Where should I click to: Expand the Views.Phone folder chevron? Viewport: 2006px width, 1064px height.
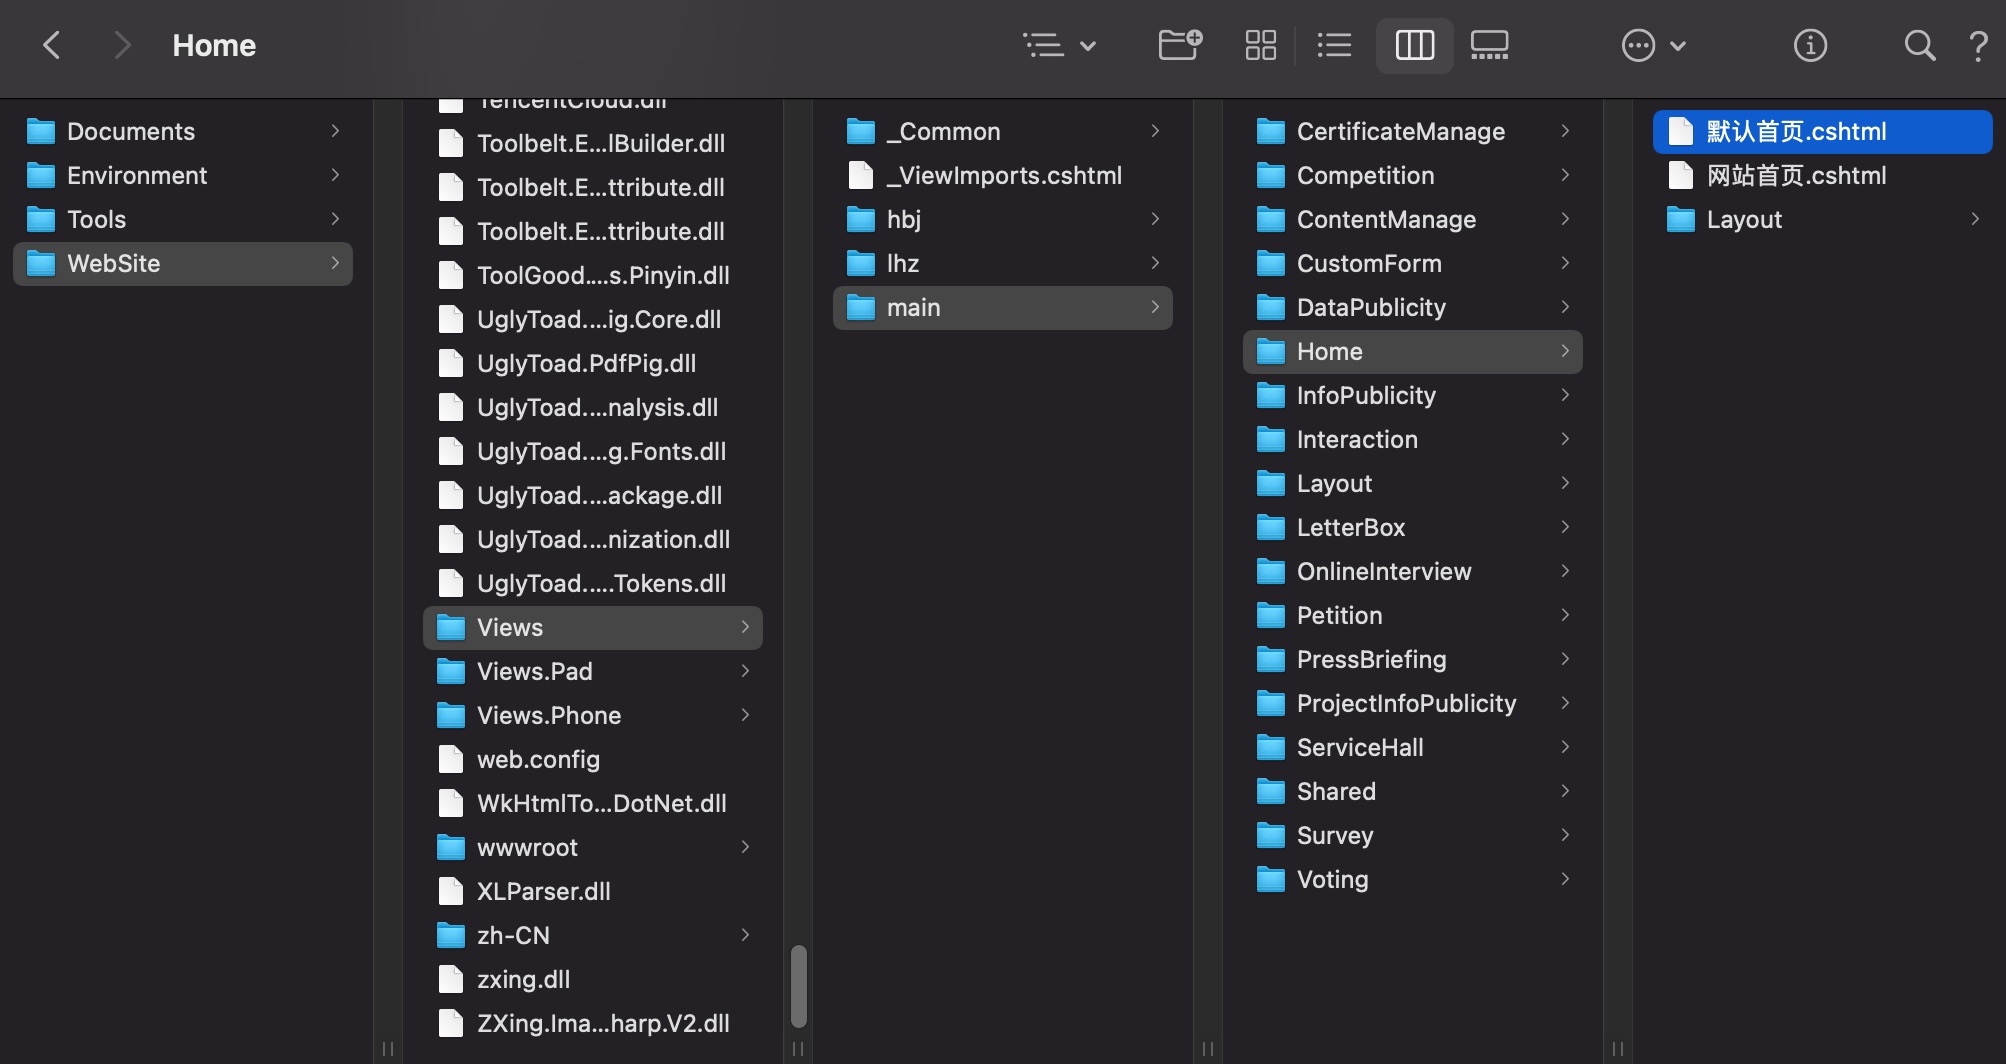(745, 715)
